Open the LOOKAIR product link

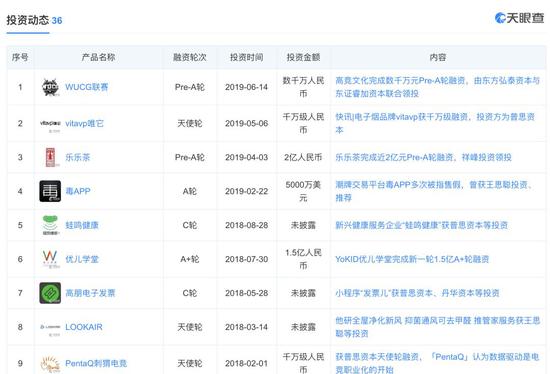tap(84, 327)
